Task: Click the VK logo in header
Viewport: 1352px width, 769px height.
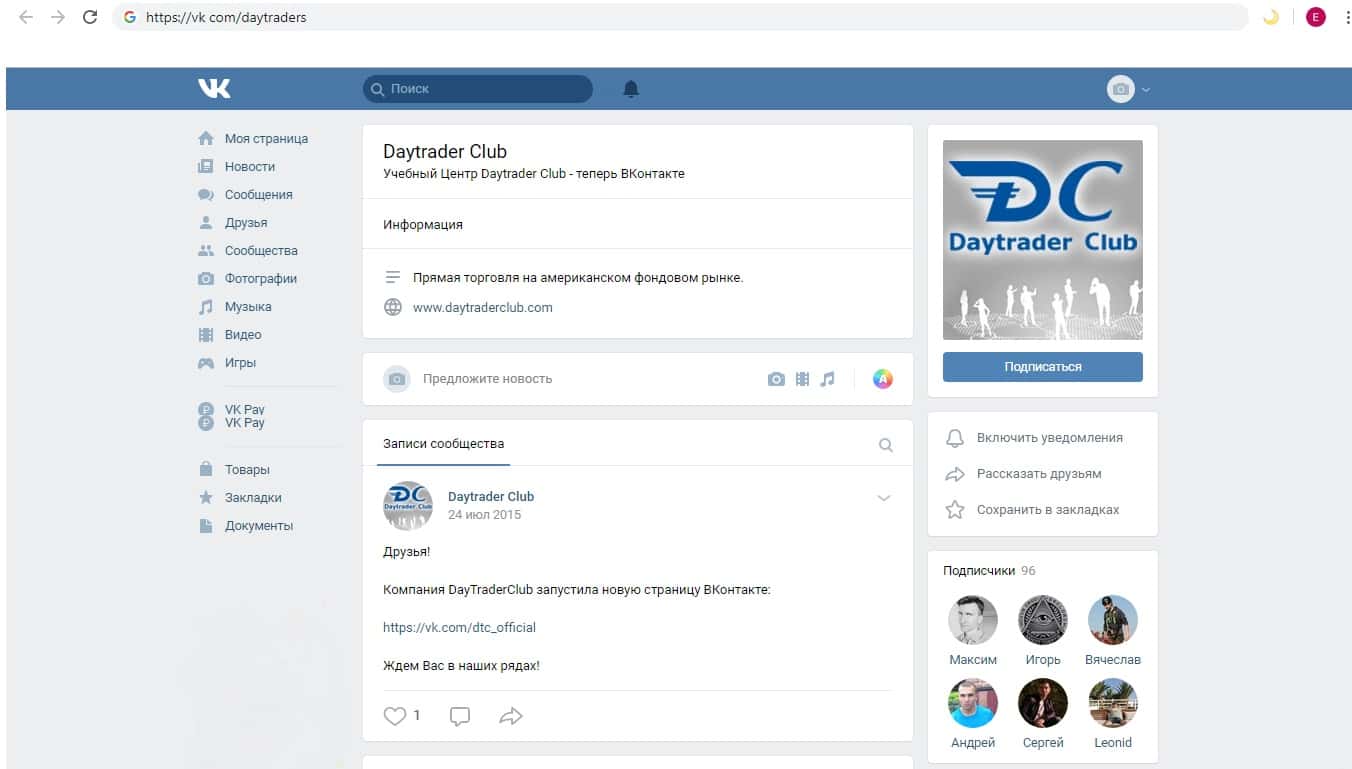Action: click(214, 89)
